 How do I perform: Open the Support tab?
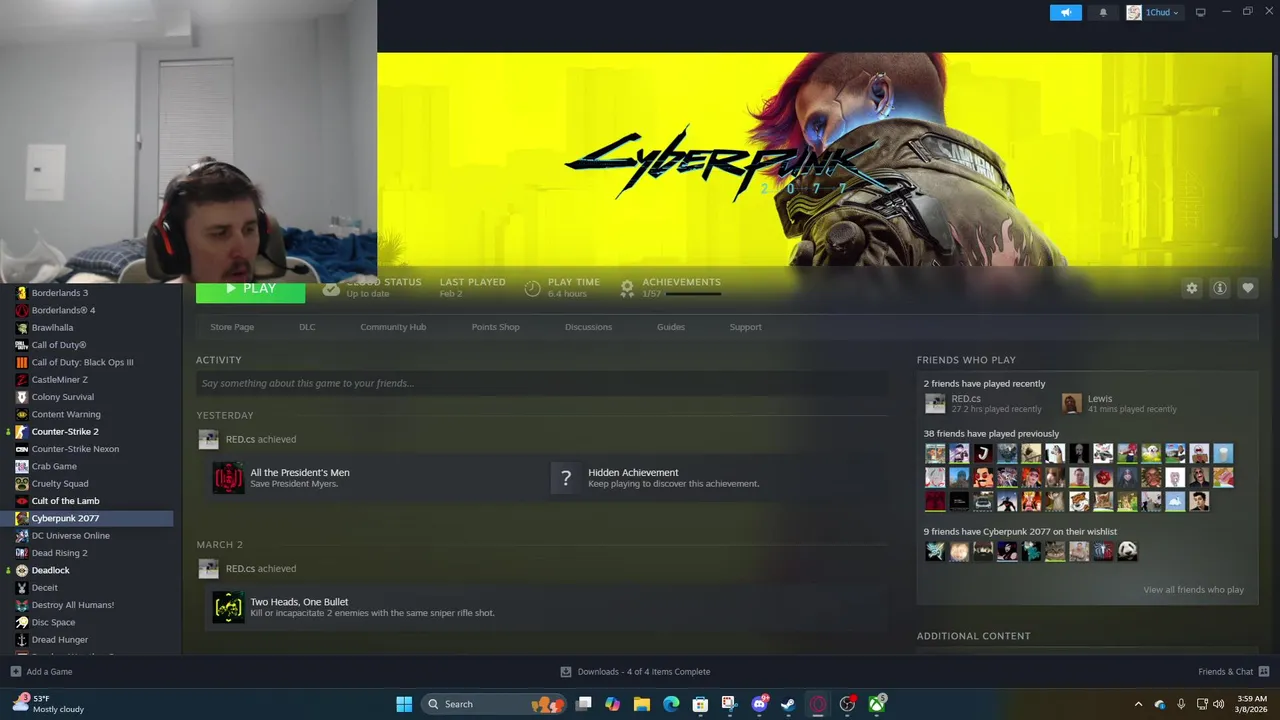pos(745,327)
